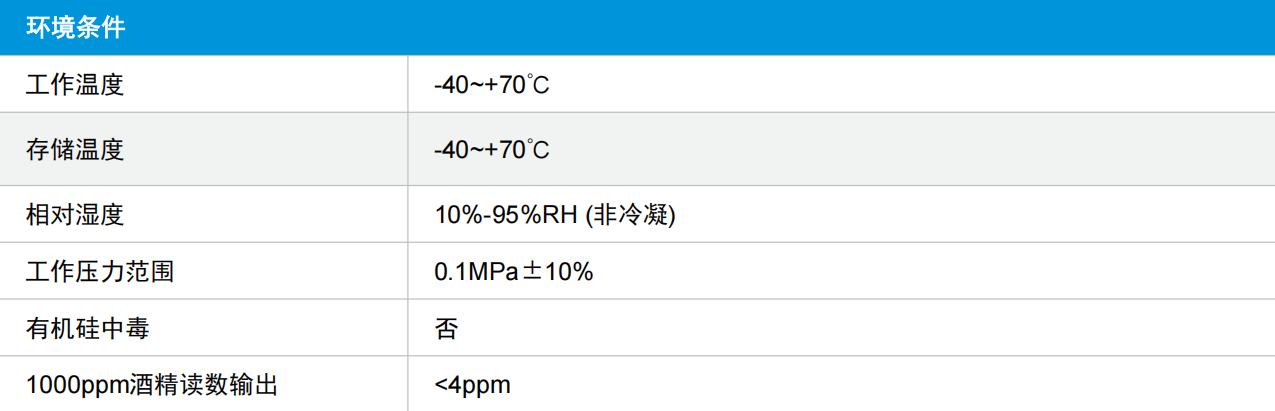1275x411 pixels.
Task: Click the 环境条件 header title
Action: pyautogui.click(x=76, y=27)
